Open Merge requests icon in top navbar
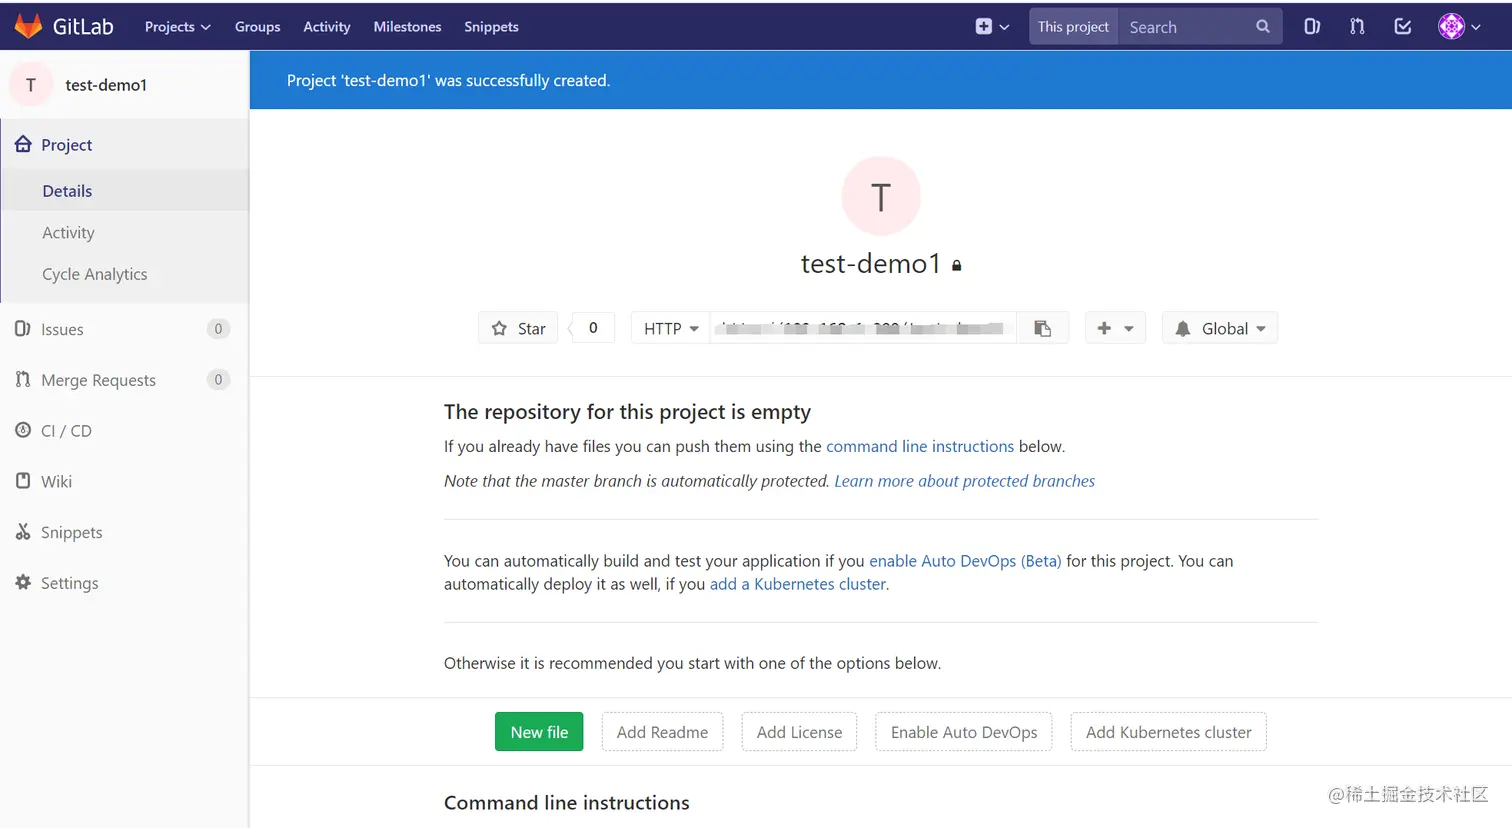The image size is (1512, 828). pyautogui.click(x=1357, y=27)
